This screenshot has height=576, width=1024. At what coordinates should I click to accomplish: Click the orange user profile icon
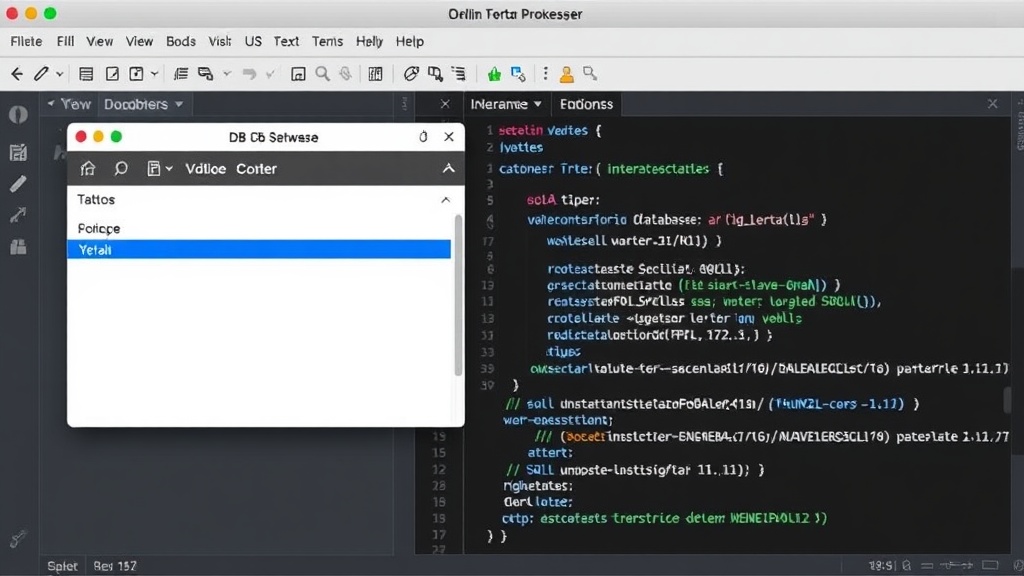tap(567, 74)
